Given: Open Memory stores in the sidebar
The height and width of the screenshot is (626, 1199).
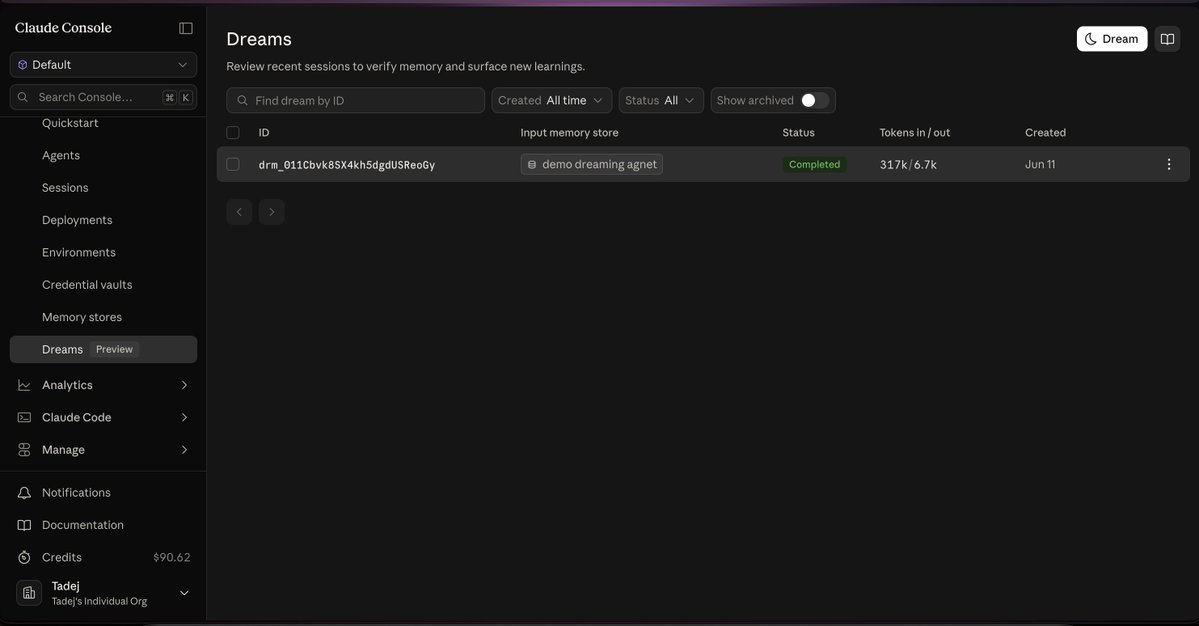Looking at the screenshot, I should (x=82, y=317).
